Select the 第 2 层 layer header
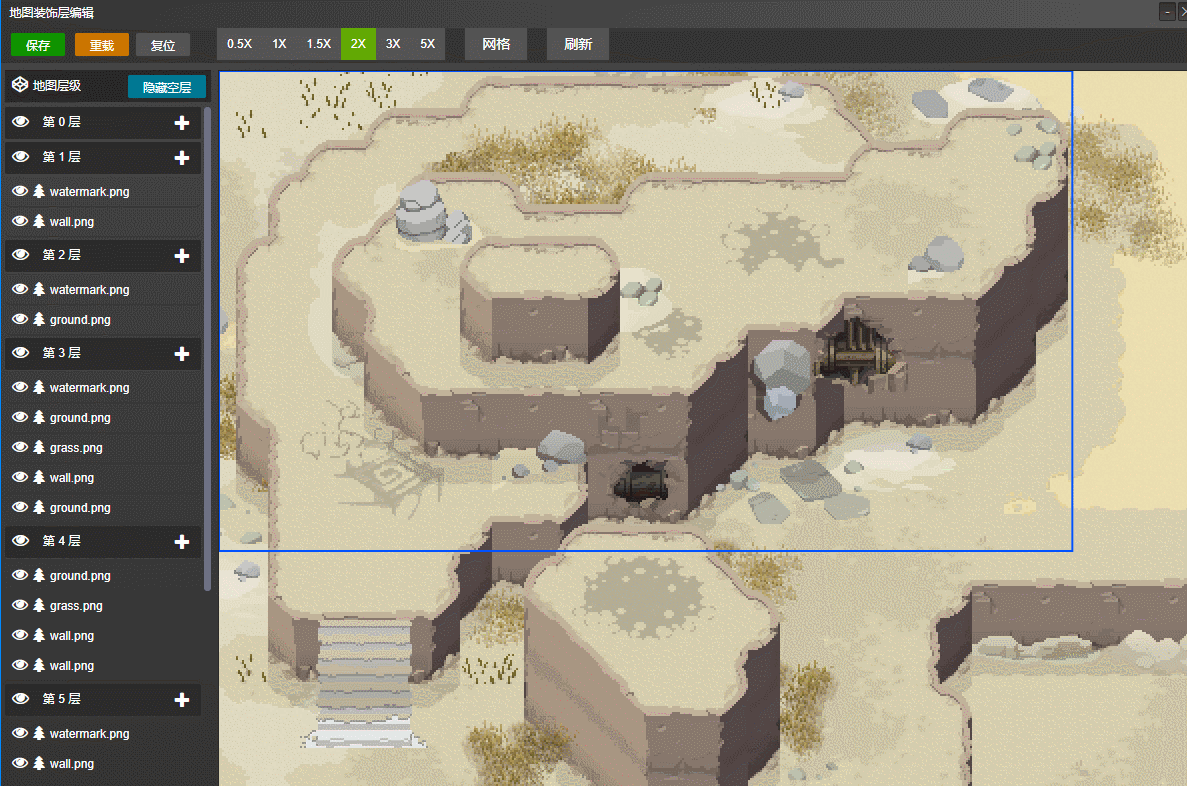Screen dimensions: 1187x786 [103, 256]
